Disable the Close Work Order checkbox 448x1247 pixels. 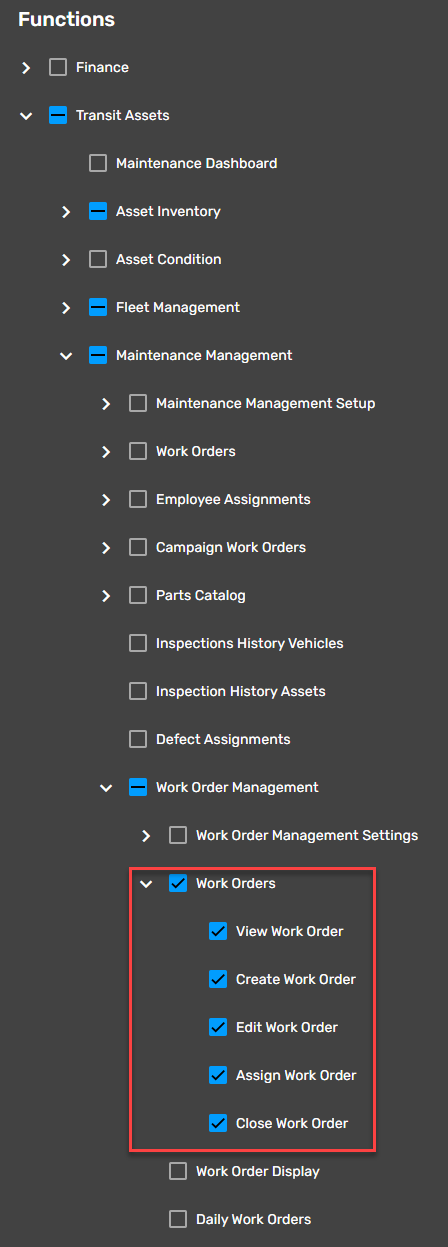[x=218, y=1123]
